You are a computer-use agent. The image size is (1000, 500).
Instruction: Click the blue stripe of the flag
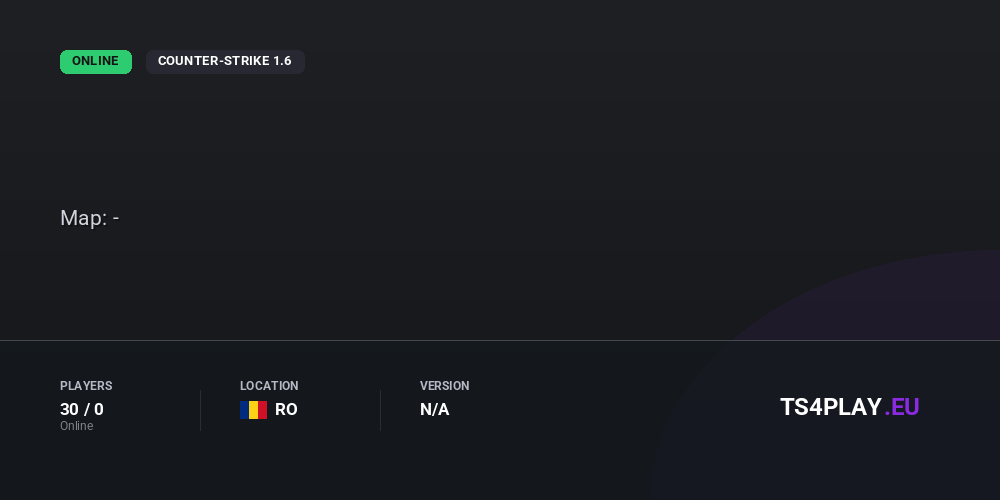[x=244, y=410]
